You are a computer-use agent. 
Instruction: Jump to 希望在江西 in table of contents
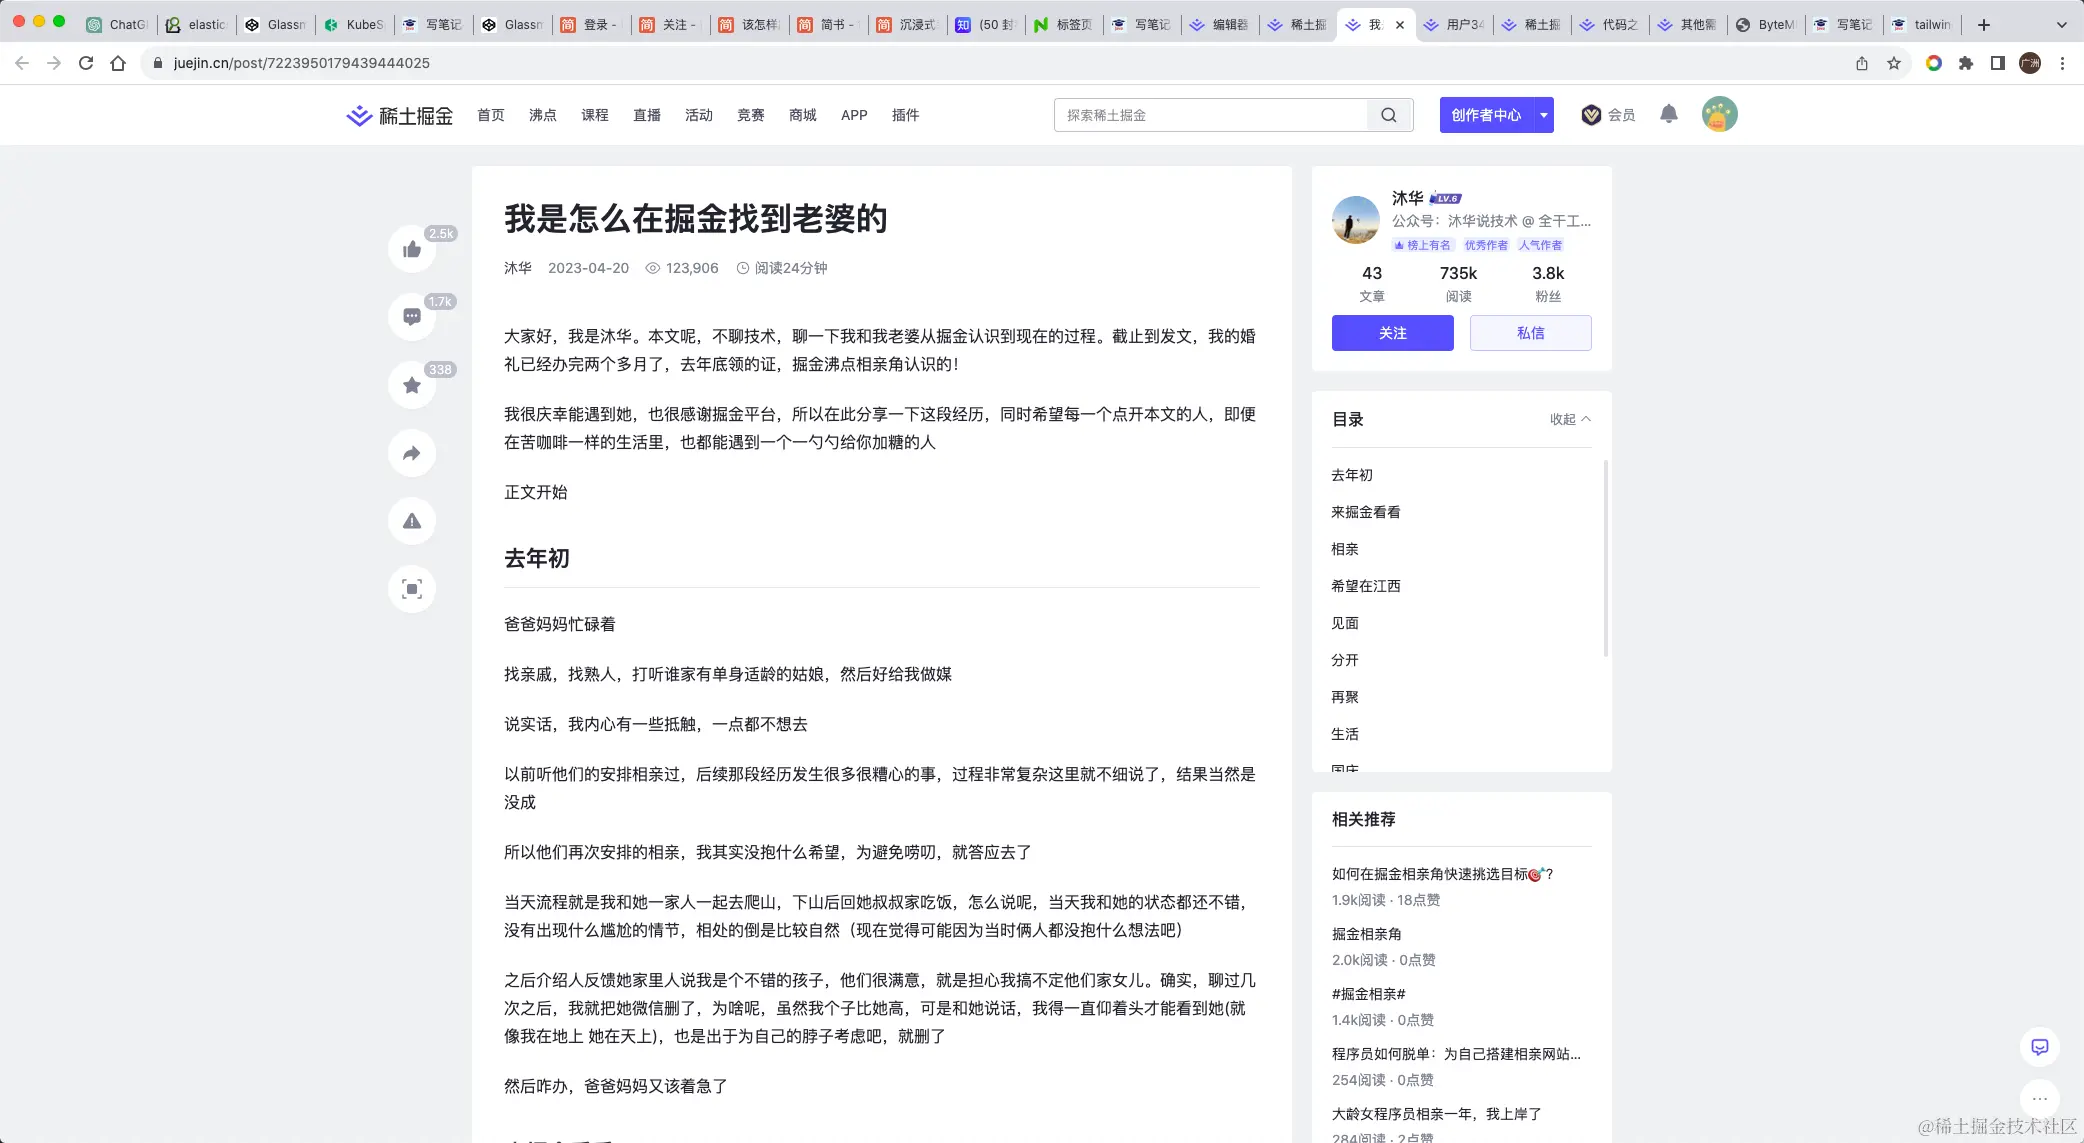1365,586
